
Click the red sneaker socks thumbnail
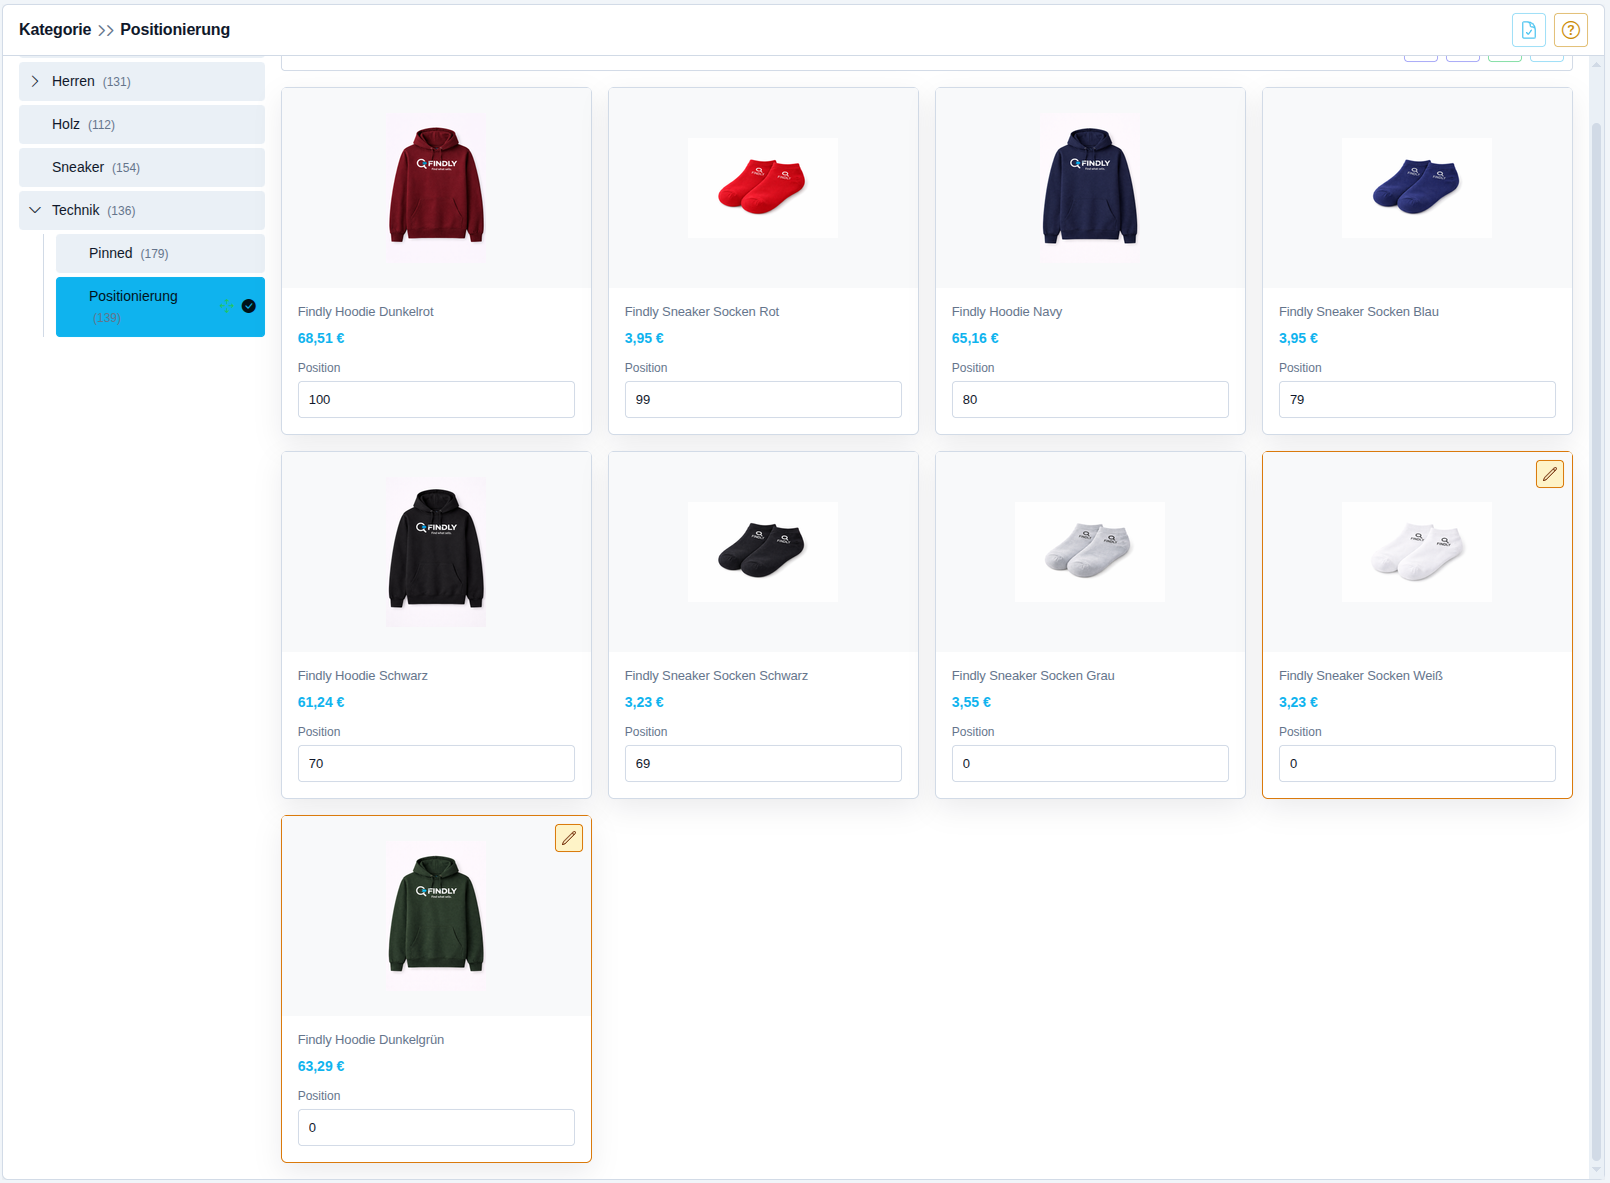pos(763,187)
